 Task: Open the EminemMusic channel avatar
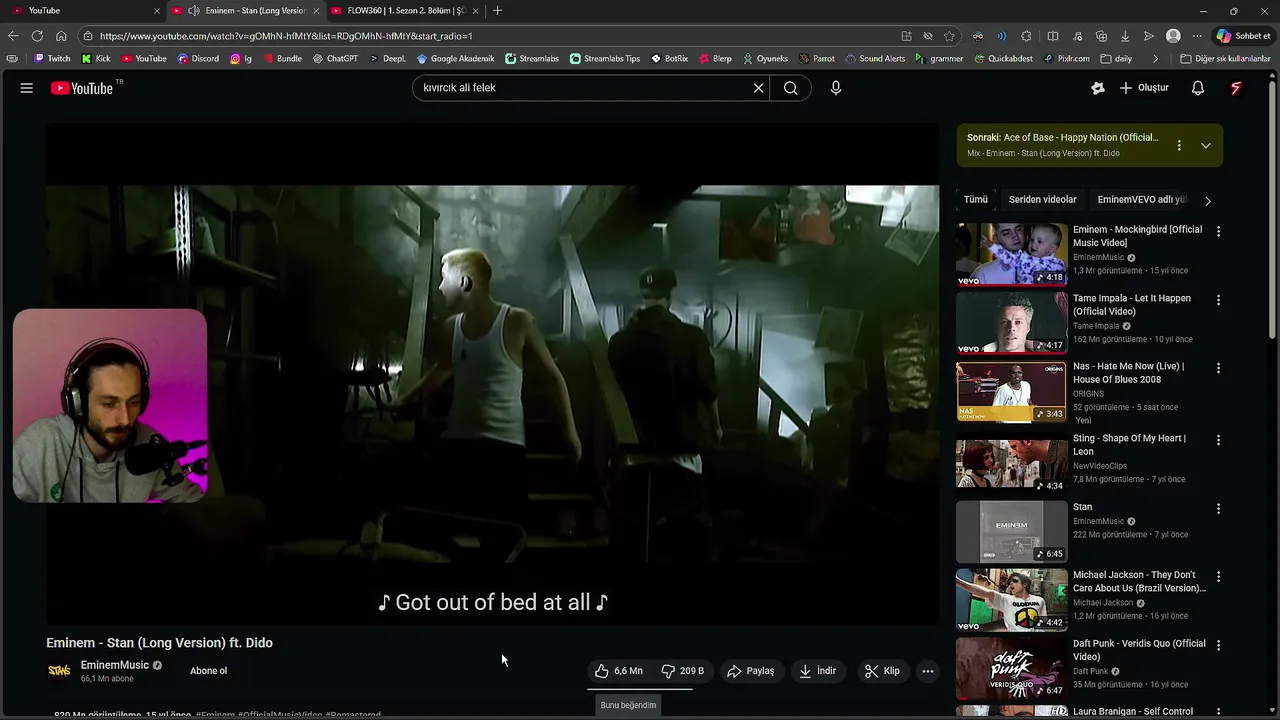[60, 671]
